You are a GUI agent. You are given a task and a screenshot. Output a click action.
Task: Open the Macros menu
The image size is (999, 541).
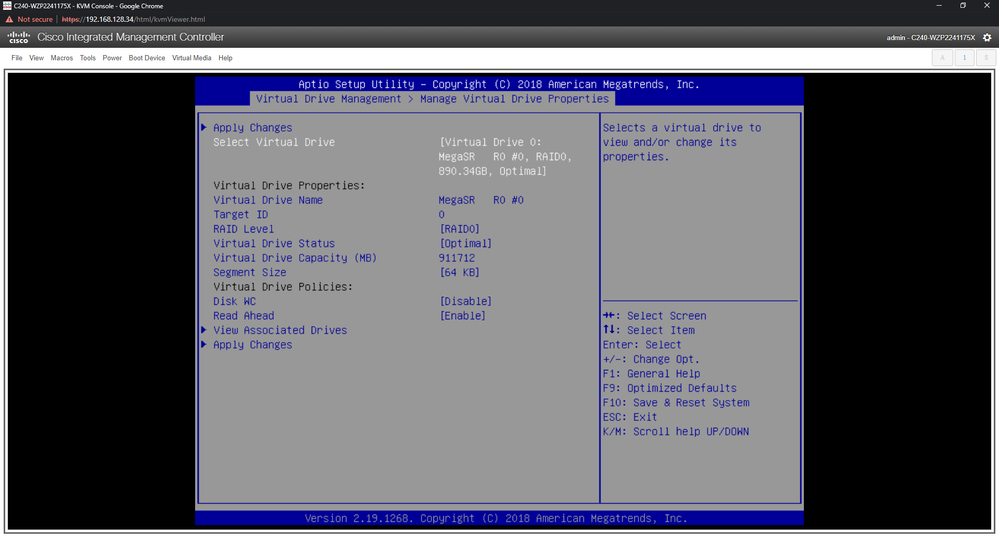(x=62, y=58)
